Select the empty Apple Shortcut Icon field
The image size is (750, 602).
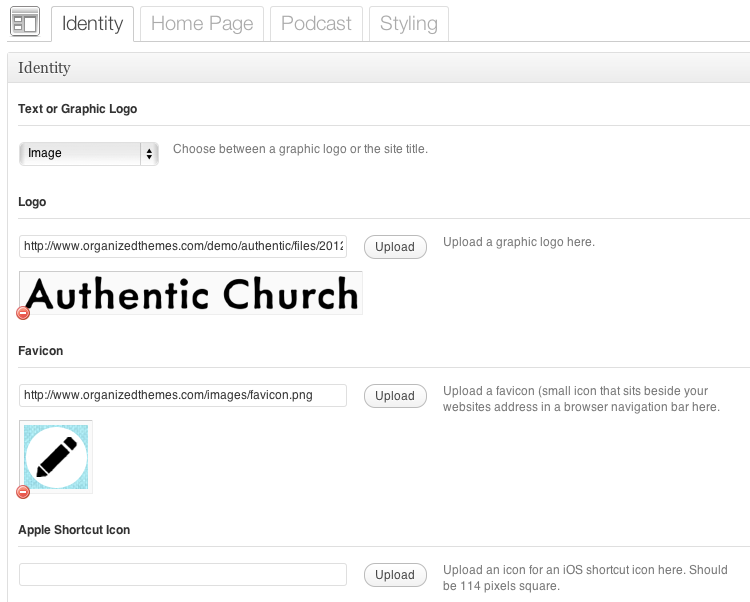(x=183, y=574)
